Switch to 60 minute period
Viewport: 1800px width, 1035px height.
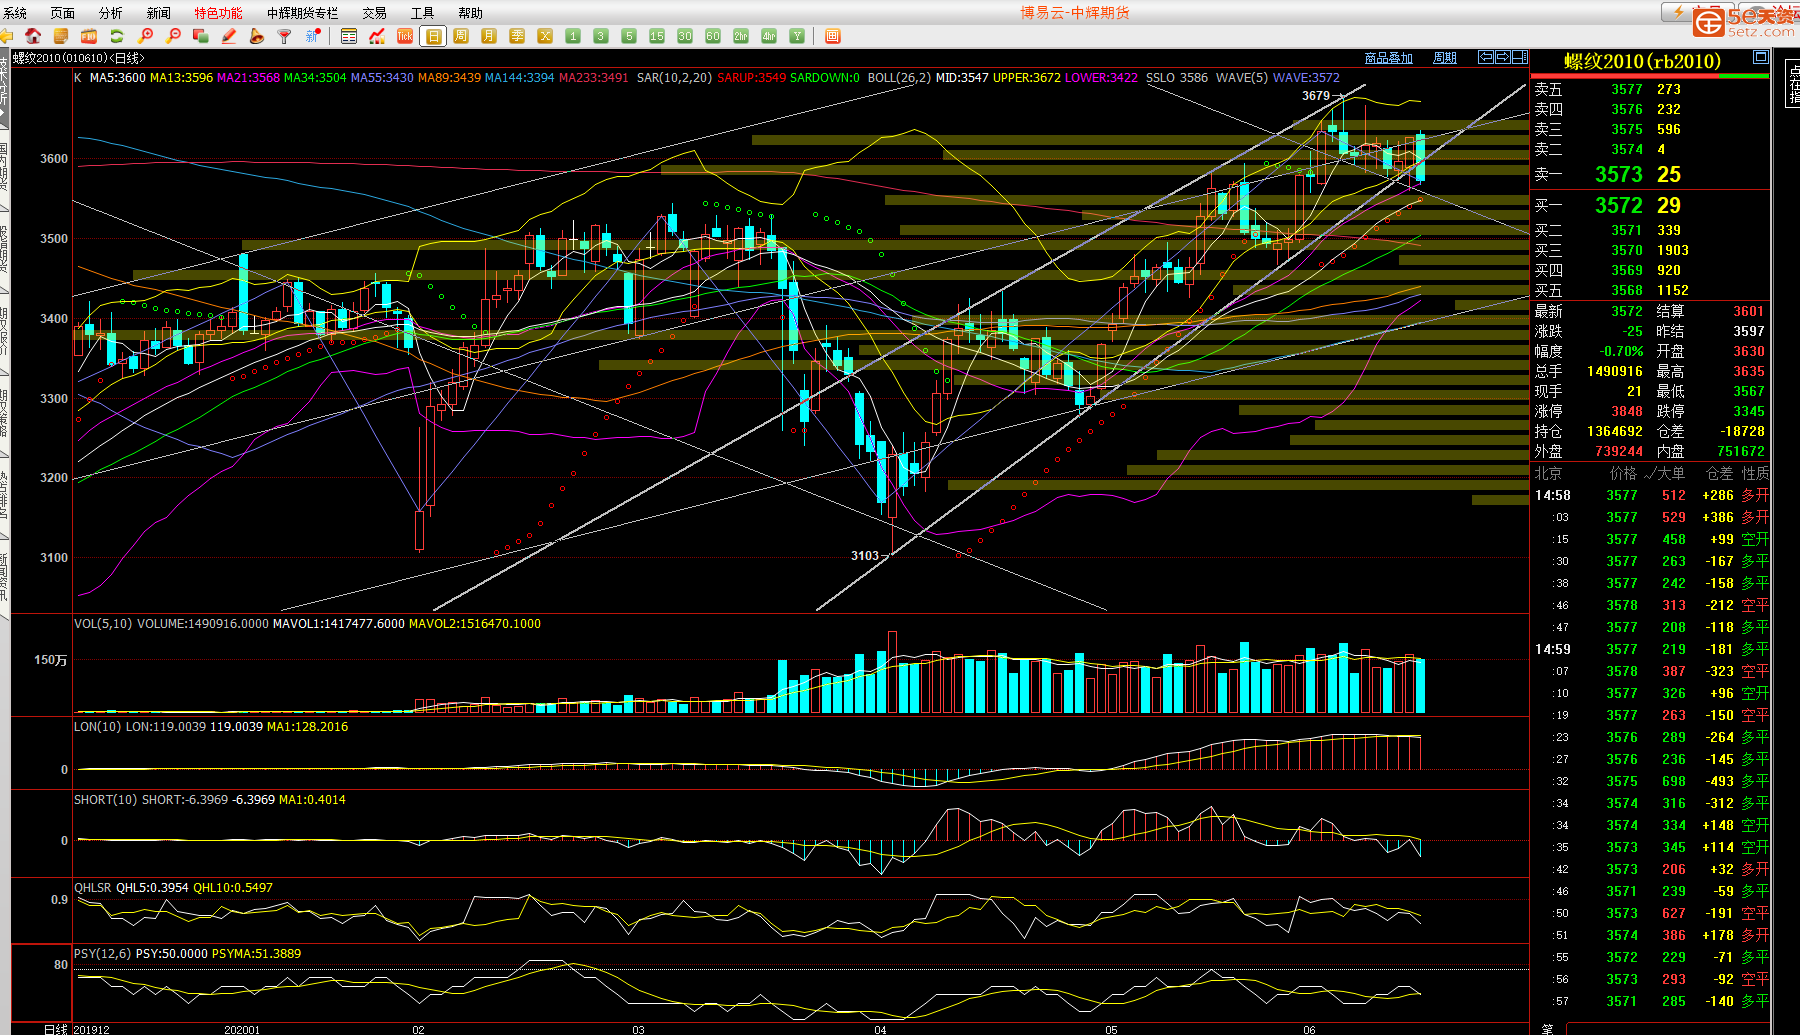pos(713,36)
